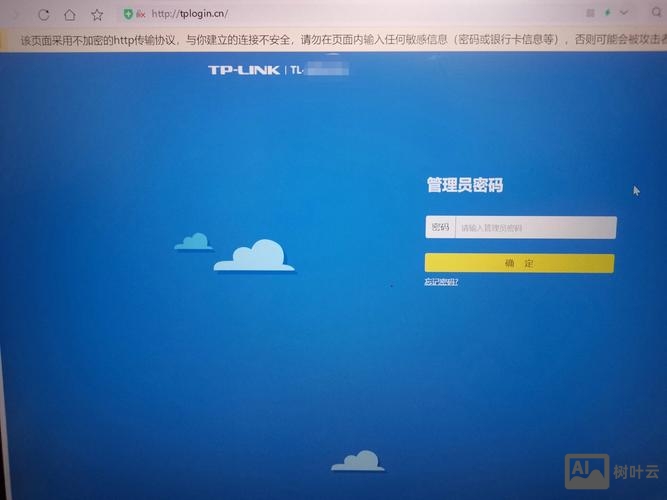Go to the browser home page icon
The width and height of the screenshot is (667, 500).
point(70,15)
